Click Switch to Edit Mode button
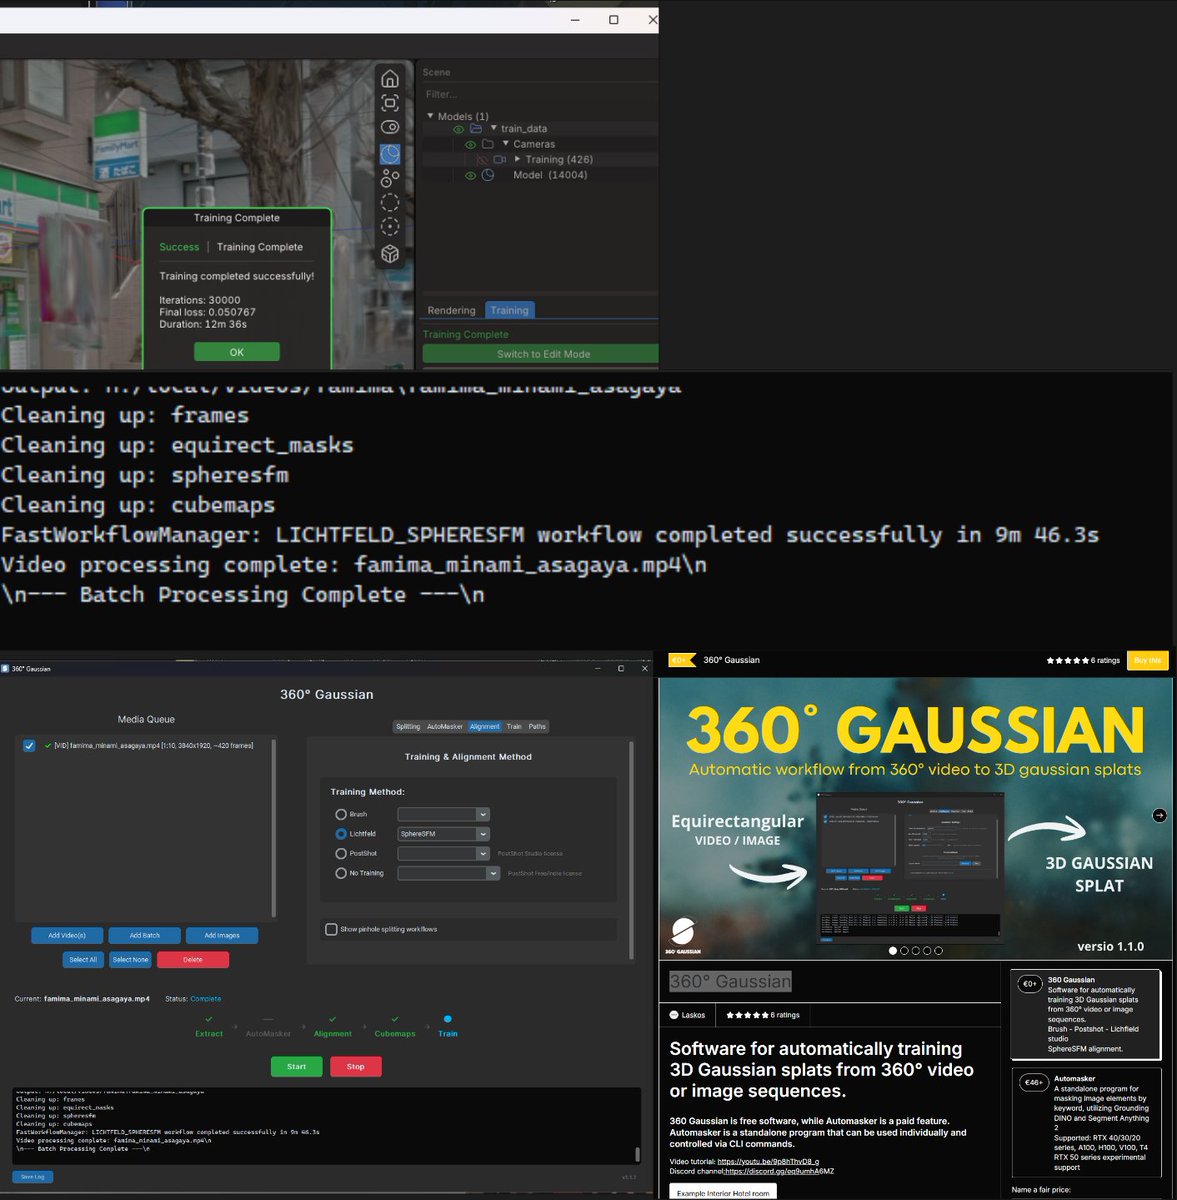 (543, 354)
